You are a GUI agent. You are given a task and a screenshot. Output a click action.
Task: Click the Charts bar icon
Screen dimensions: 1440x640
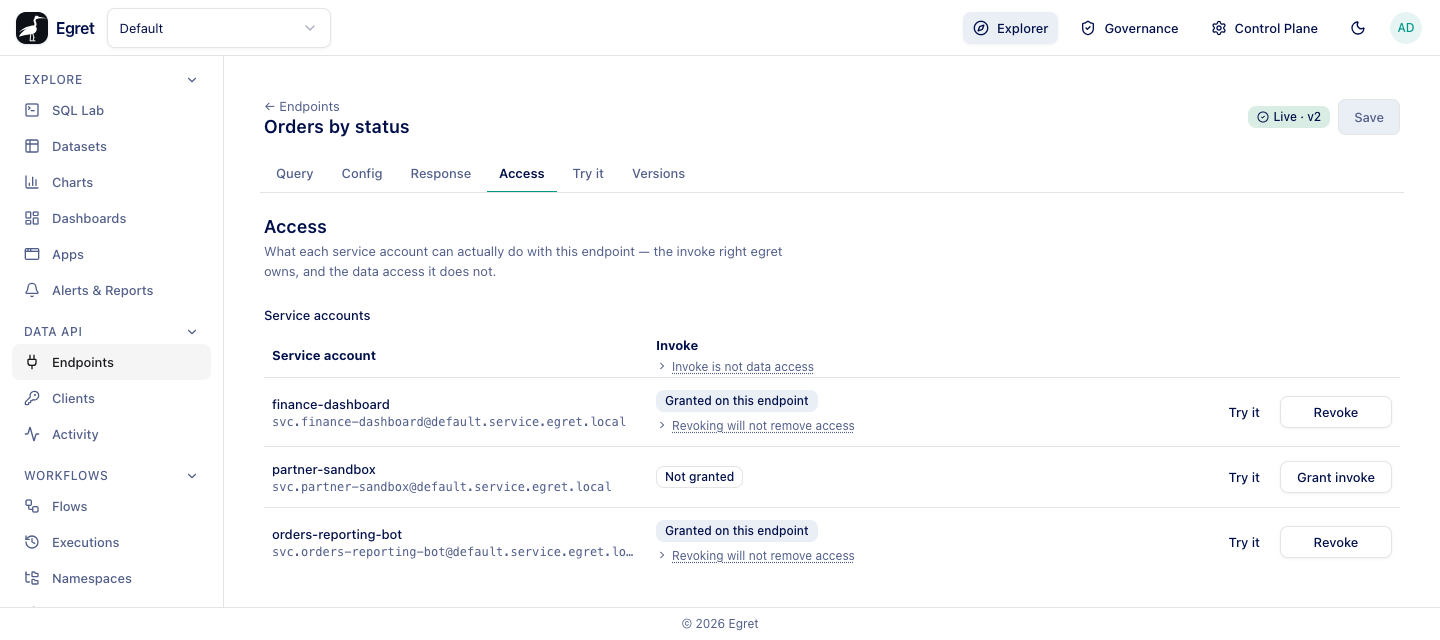point(32,182)
